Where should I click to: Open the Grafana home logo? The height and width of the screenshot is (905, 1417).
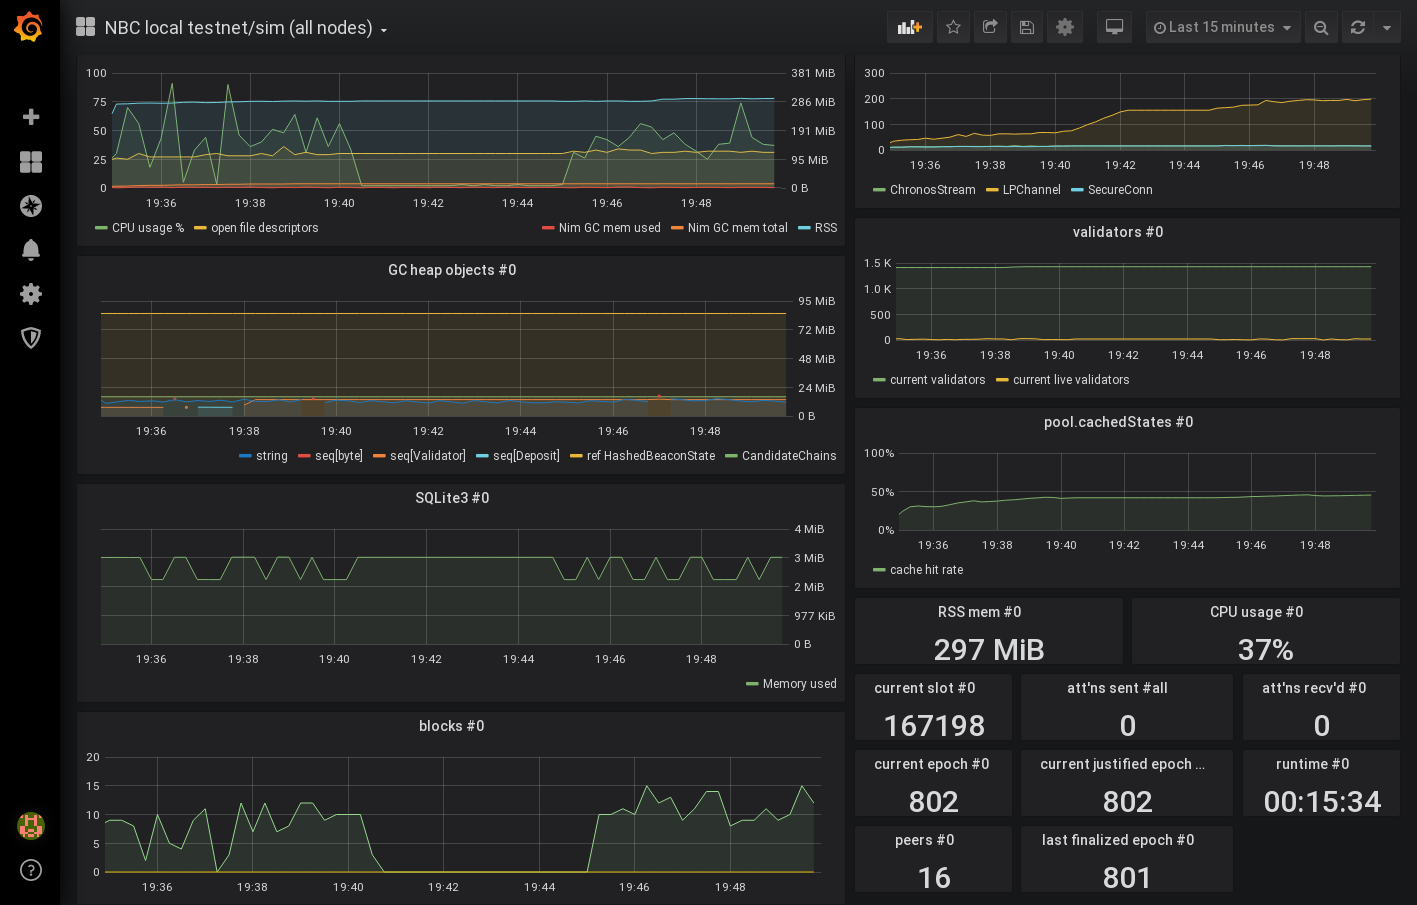[29, 27]
